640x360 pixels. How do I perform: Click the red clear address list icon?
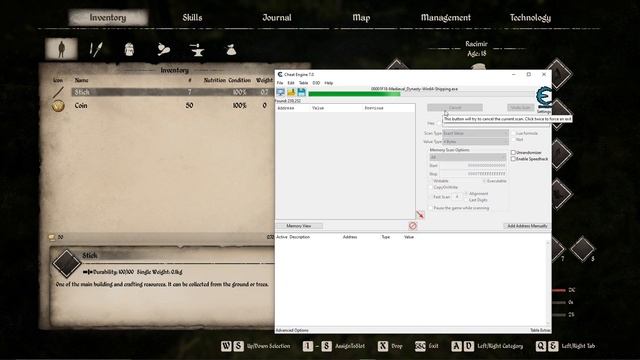coord(413,226)
